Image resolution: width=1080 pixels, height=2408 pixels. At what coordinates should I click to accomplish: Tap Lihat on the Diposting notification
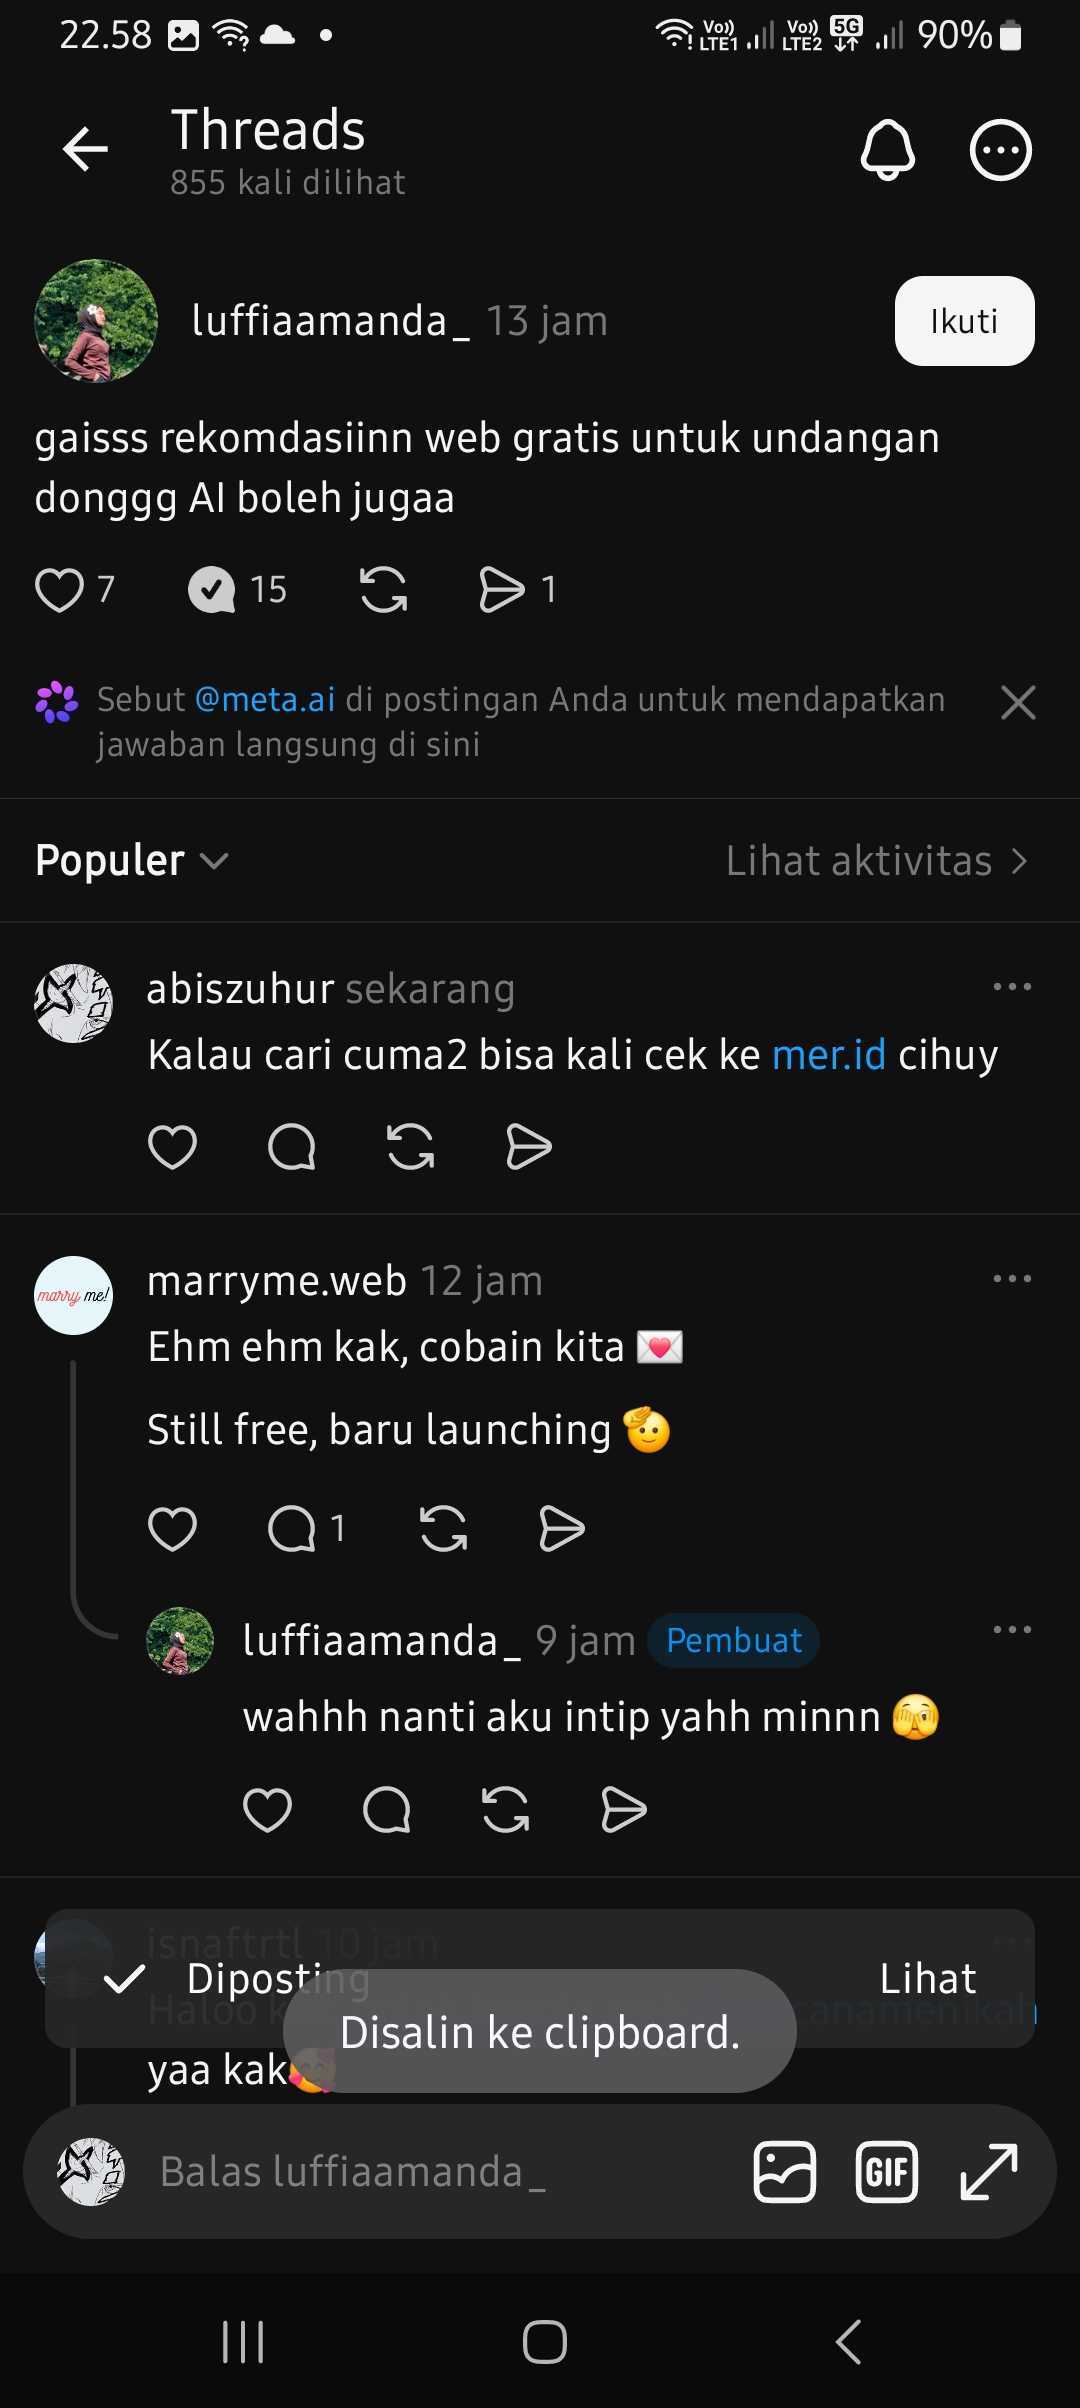(927, 1978)
